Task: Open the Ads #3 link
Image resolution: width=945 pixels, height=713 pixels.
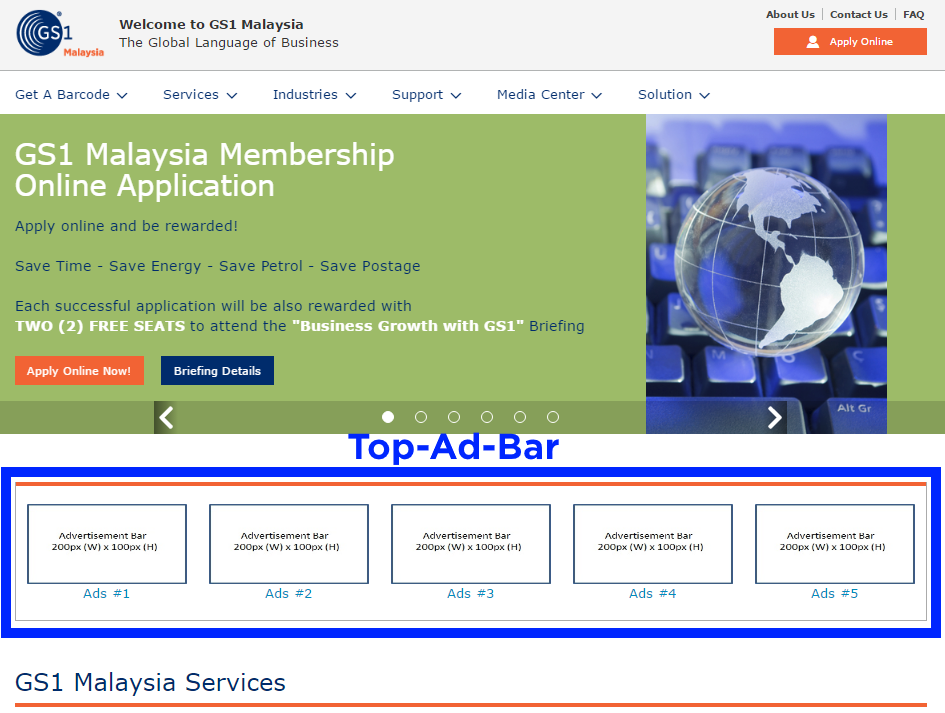Action: [471, 594]
